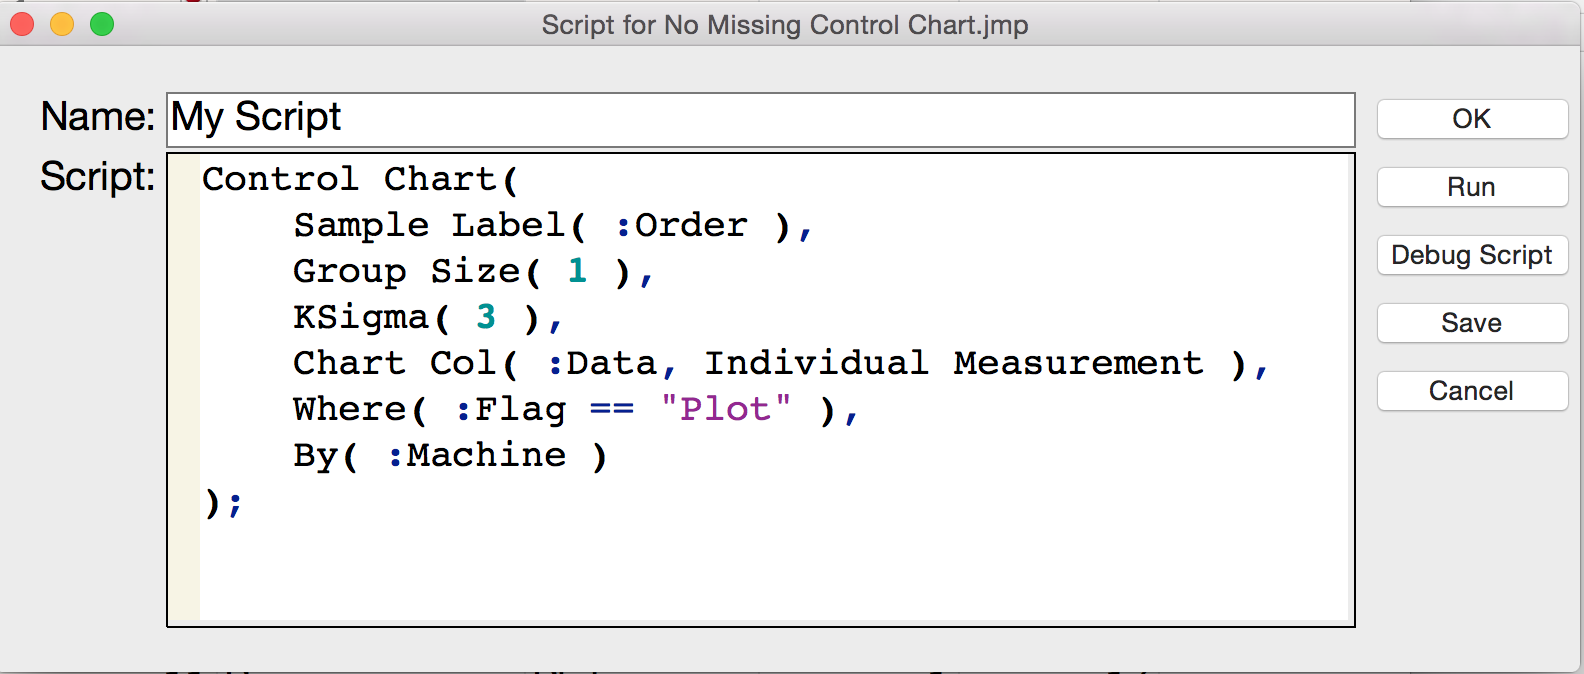Maximize the window using green button
Viewport: 1584px width, 674px height.
[102, 24]
